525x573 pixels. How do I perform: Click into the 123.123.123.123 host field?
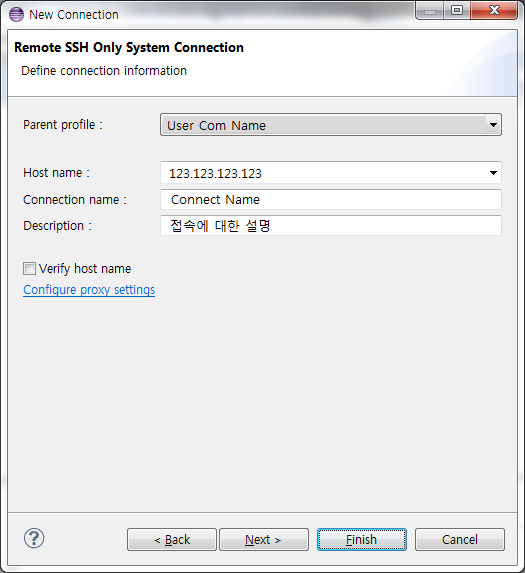[331, 173]
